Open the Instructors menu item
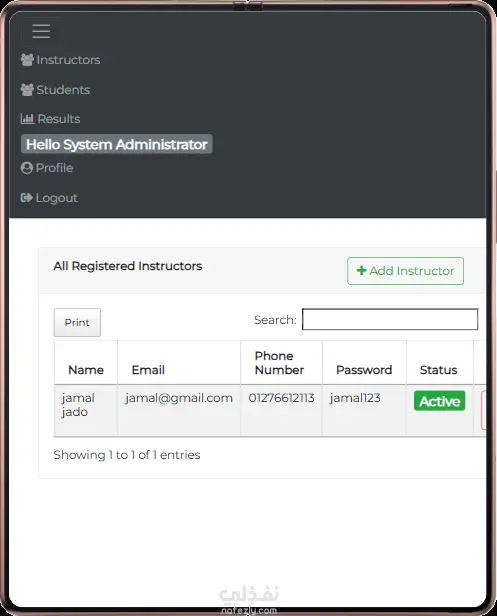The height and width of the screenshot is (616, 497). (x=61, y=60)
